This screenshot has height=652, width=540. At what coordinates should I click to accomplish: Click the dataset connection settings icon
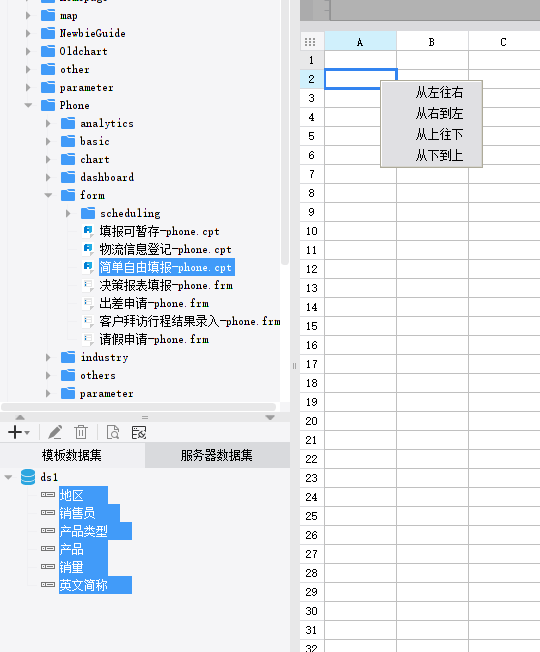point(139,432)
